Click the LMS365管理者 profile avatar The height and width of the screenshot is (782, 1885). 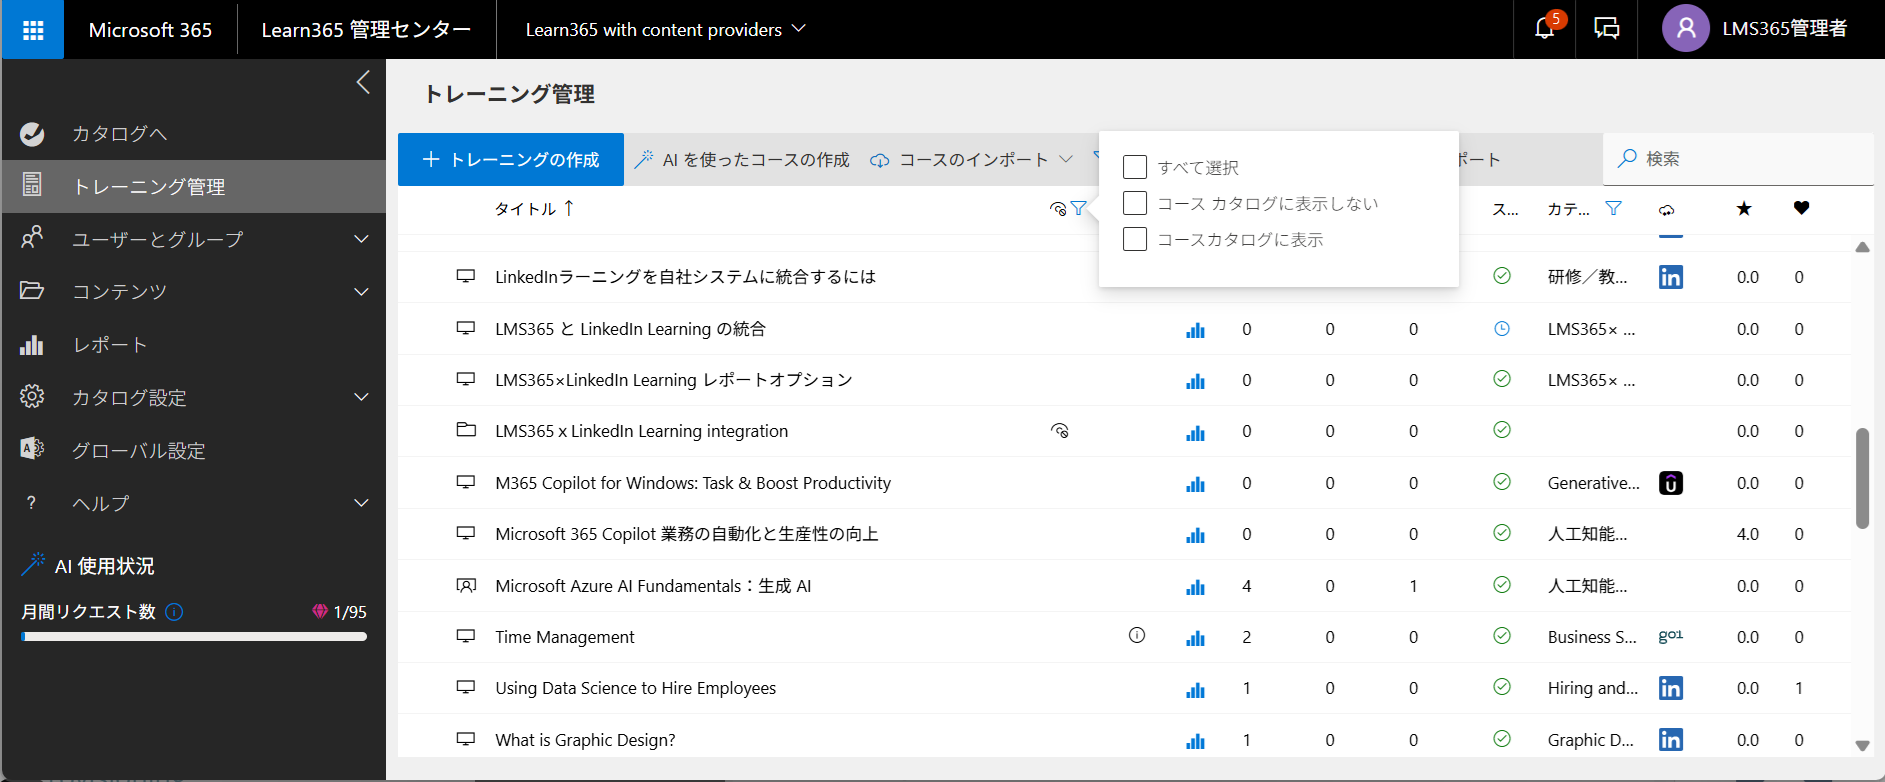pyautogui.click(x=1685, y=28)
